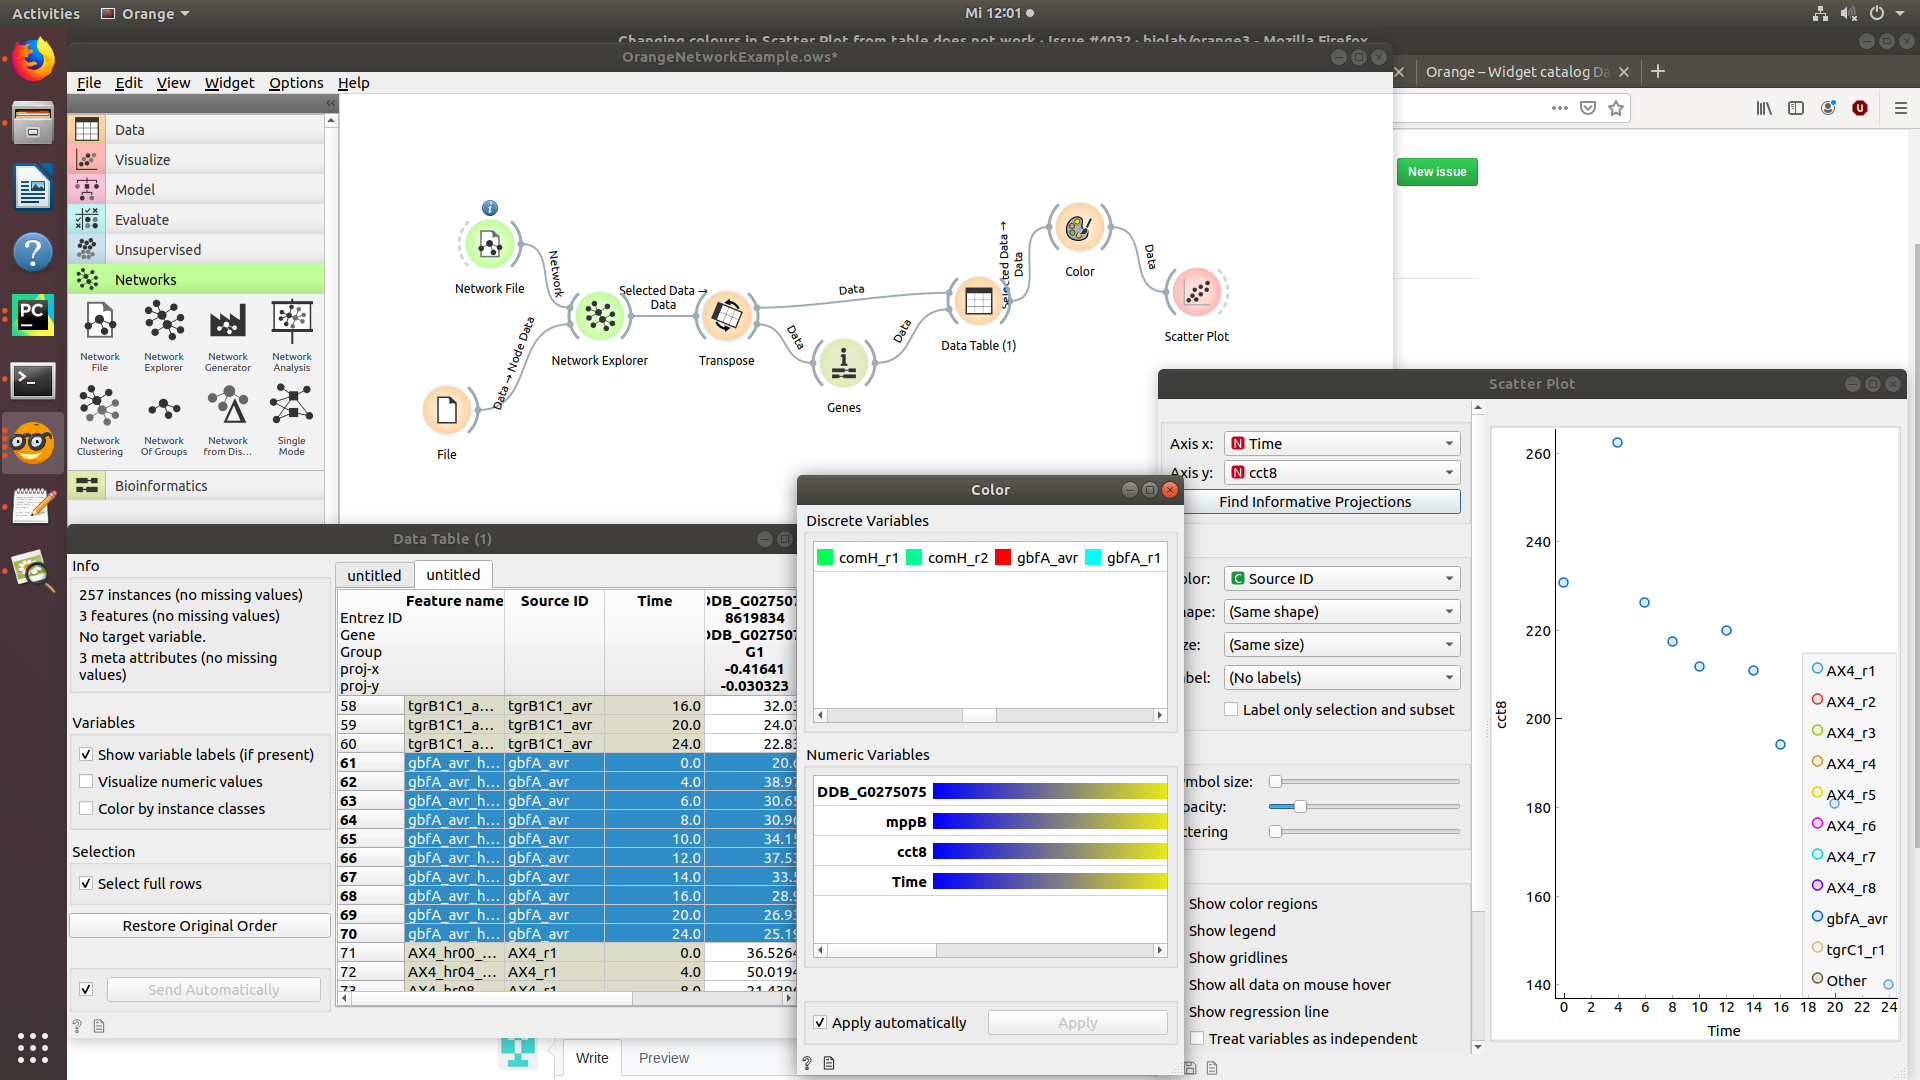Click Find Informative Projections button
This screenshot has width=1920, height=1080.
tap(1315, 502)
